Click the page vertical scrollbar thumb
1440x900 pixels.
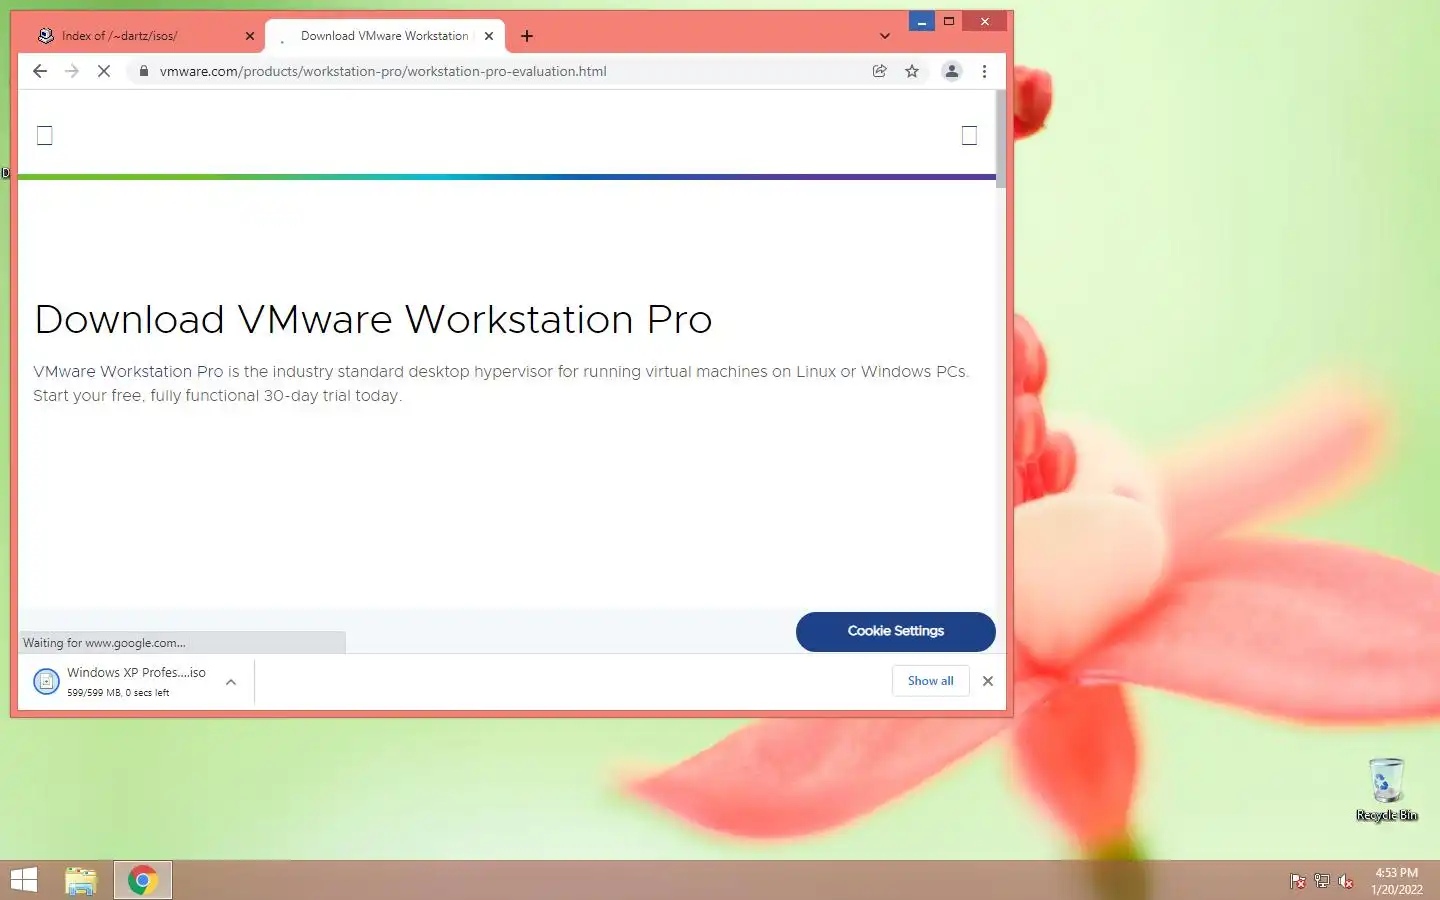1001,137
